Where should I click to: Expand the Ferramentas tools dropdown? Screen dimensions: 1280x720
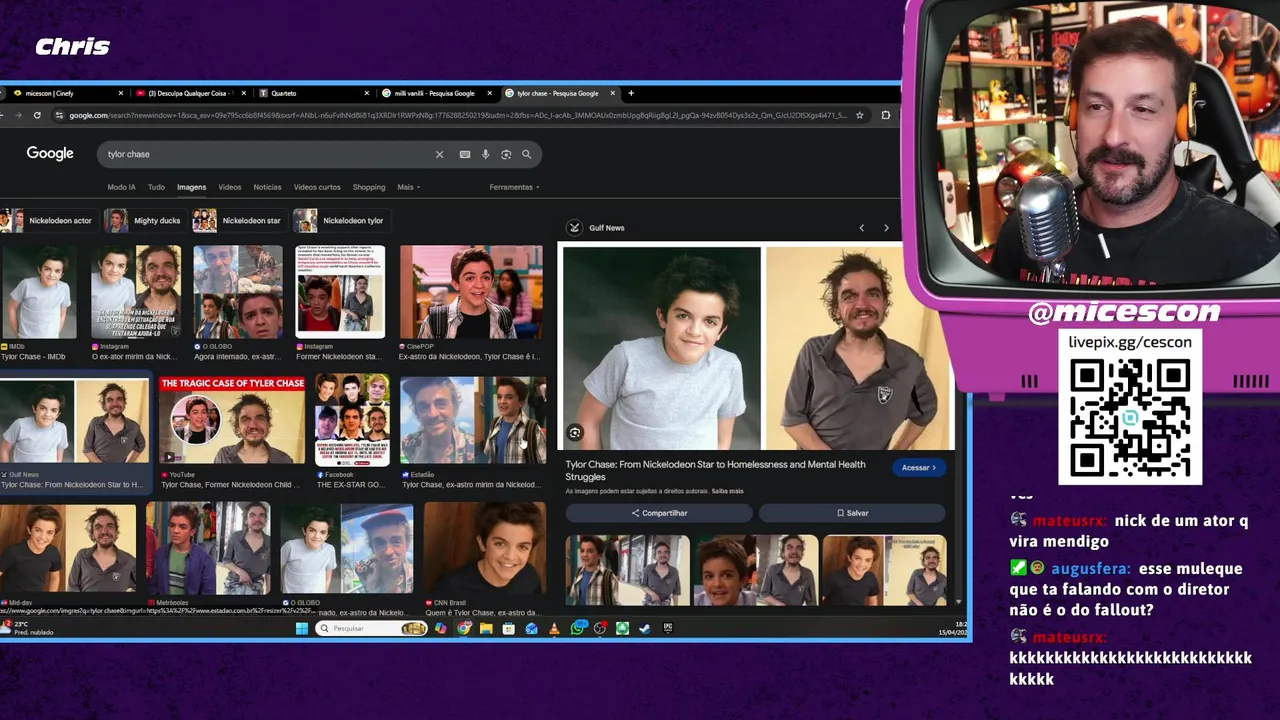[x=514, y=187]
